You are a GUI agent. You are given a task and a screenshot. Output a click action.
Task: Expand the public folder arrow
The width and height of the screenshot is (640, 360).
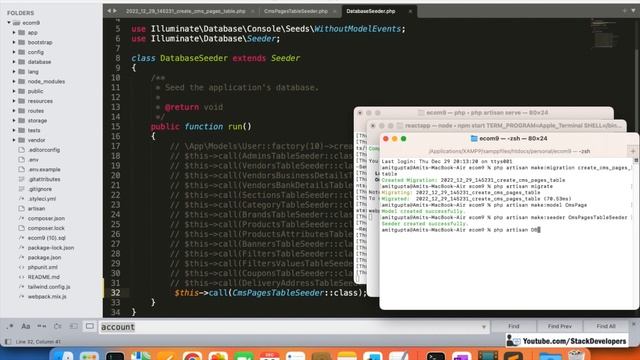coord(14,91)
